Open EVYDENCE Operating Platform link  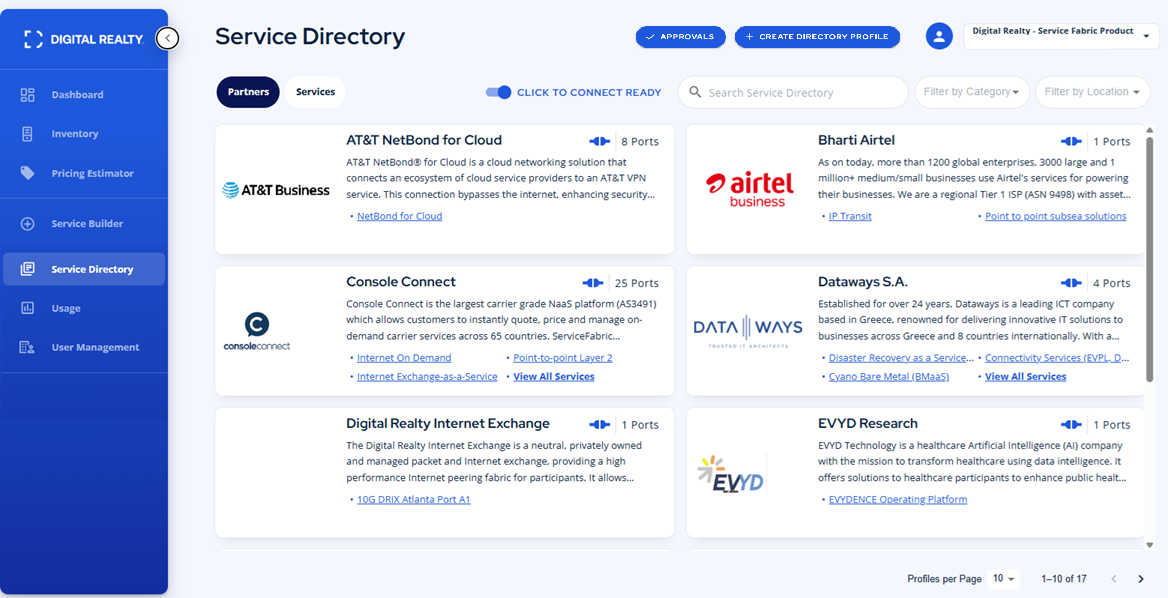pyautogui.click(x=898, y=499)
